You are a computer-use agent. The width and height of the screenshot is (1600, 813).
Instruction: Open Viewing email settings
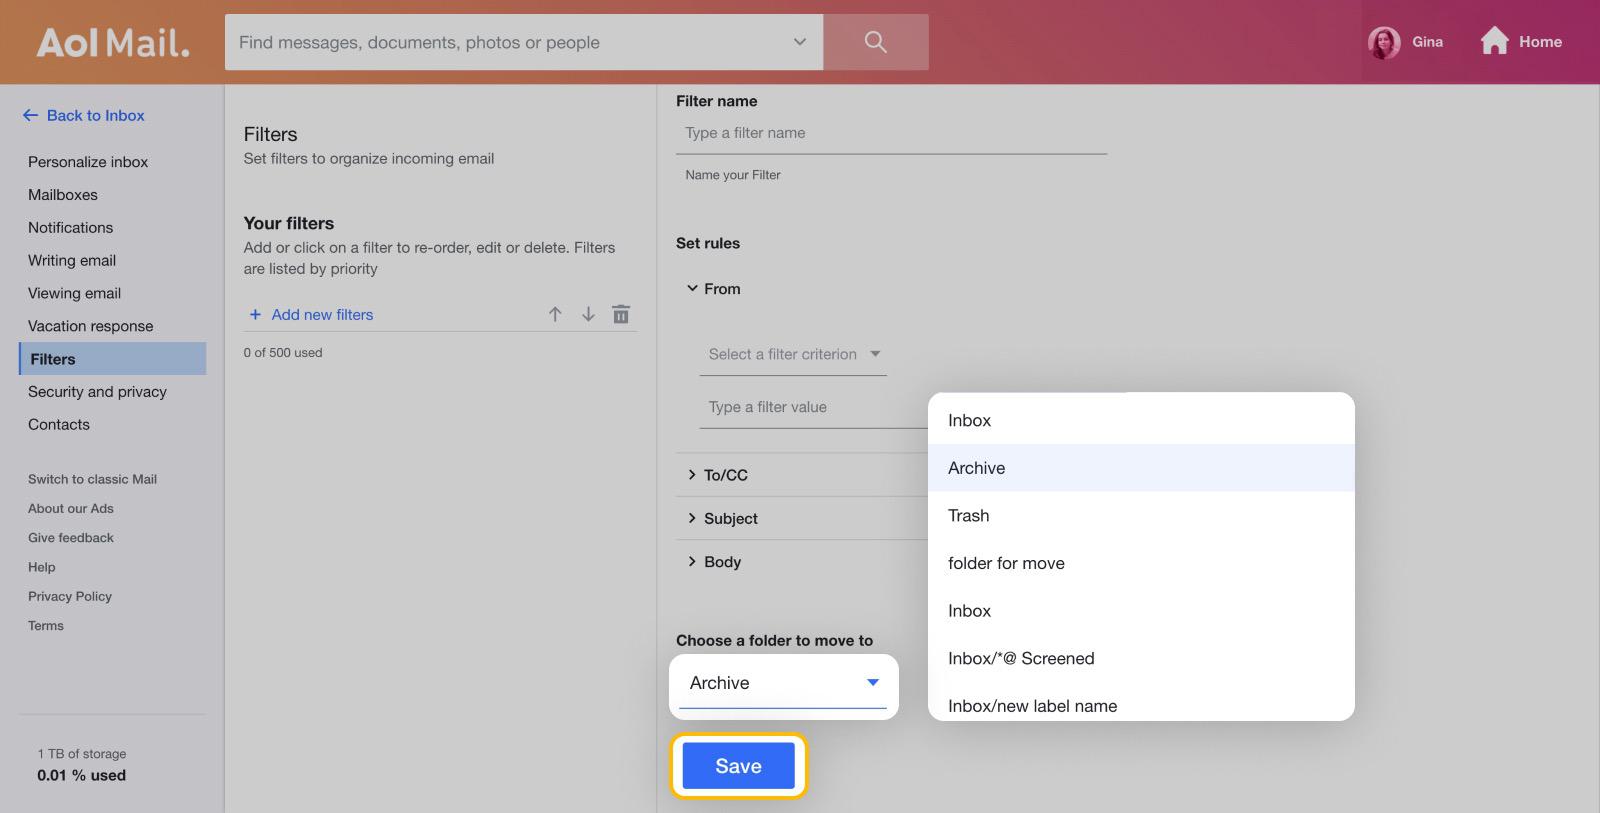74,293
